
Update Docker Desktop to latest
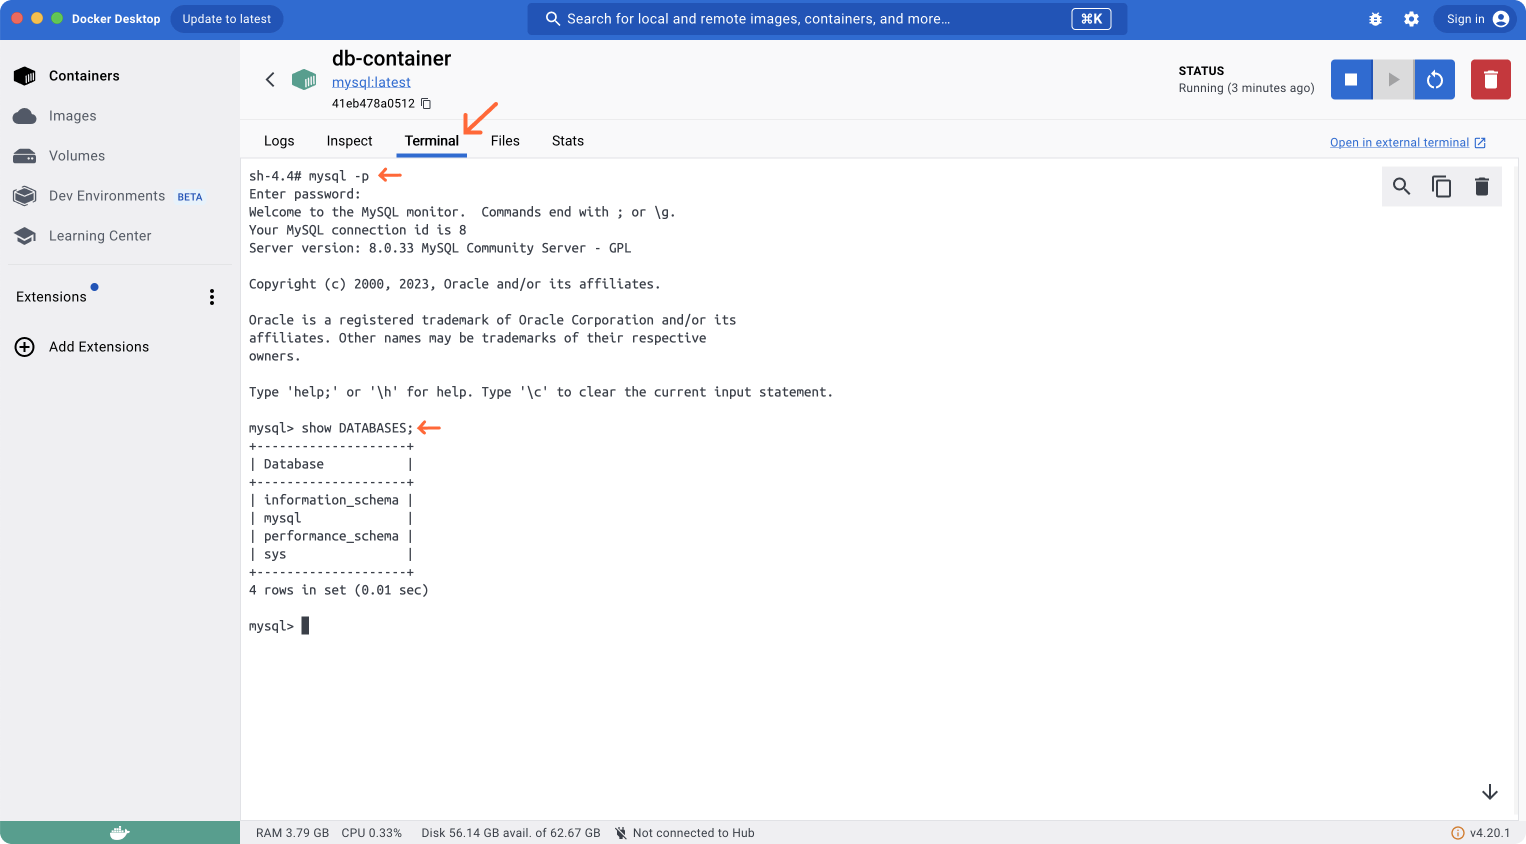(x=226, y=18)
